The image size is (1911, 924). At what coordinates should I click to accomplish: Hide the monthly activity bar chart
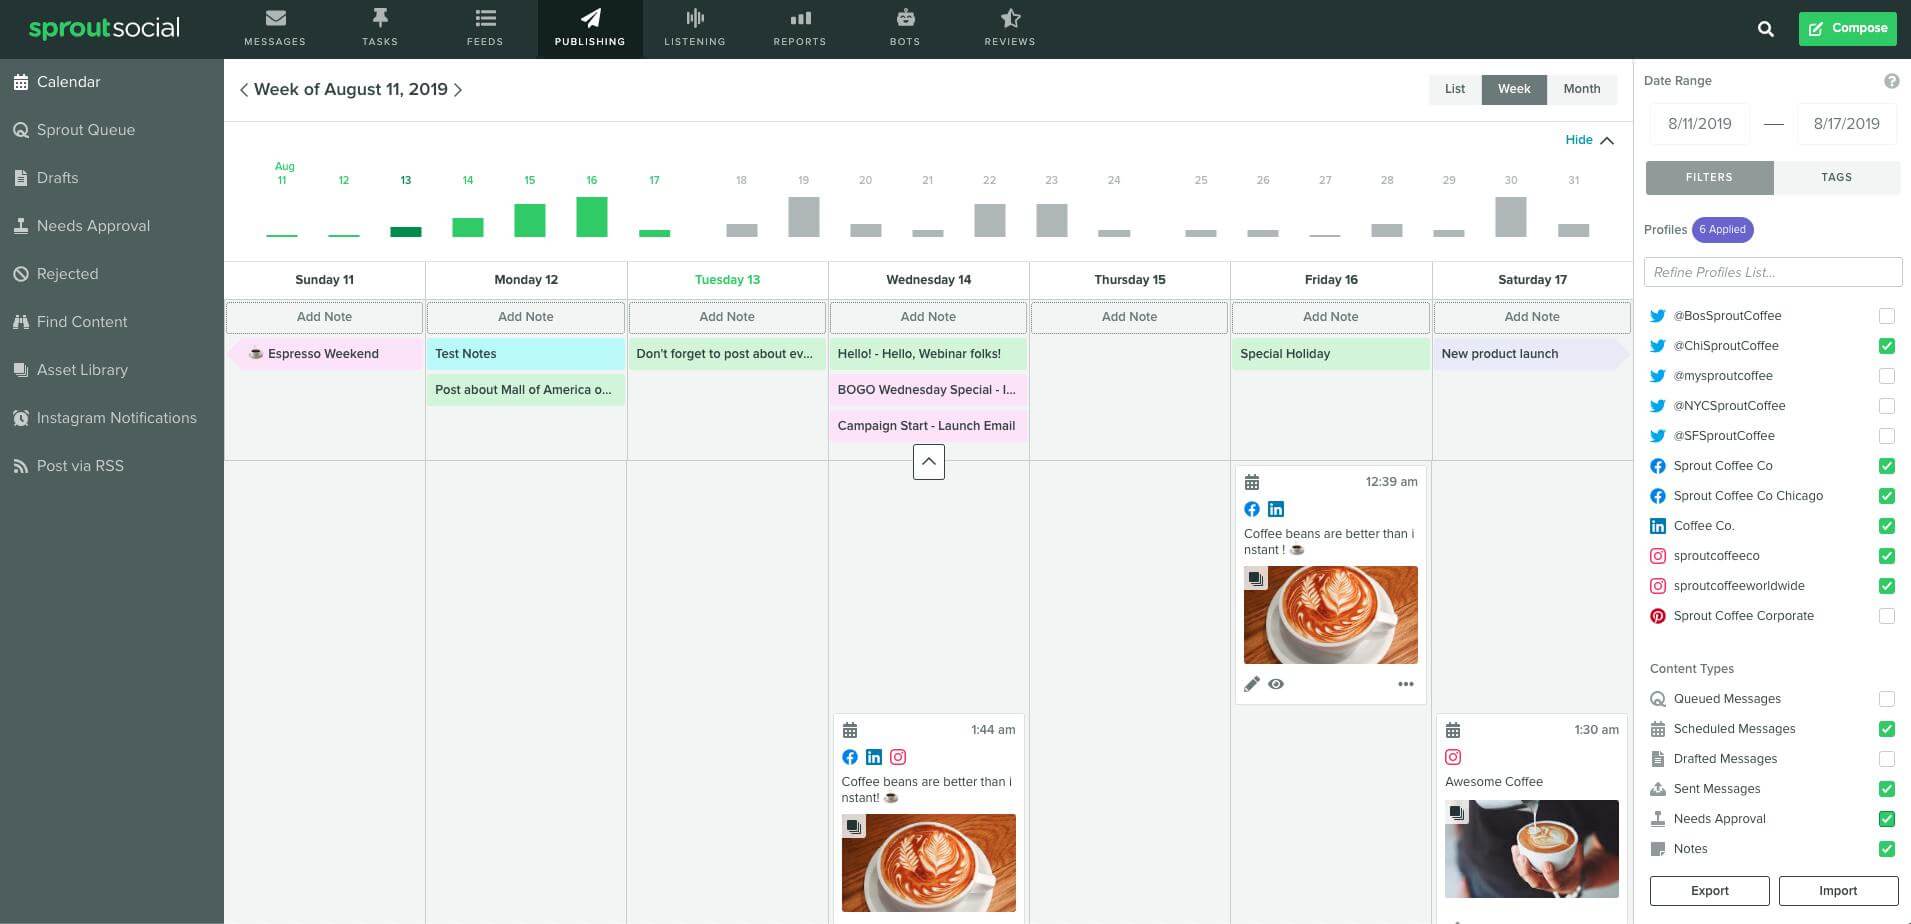1589,140
